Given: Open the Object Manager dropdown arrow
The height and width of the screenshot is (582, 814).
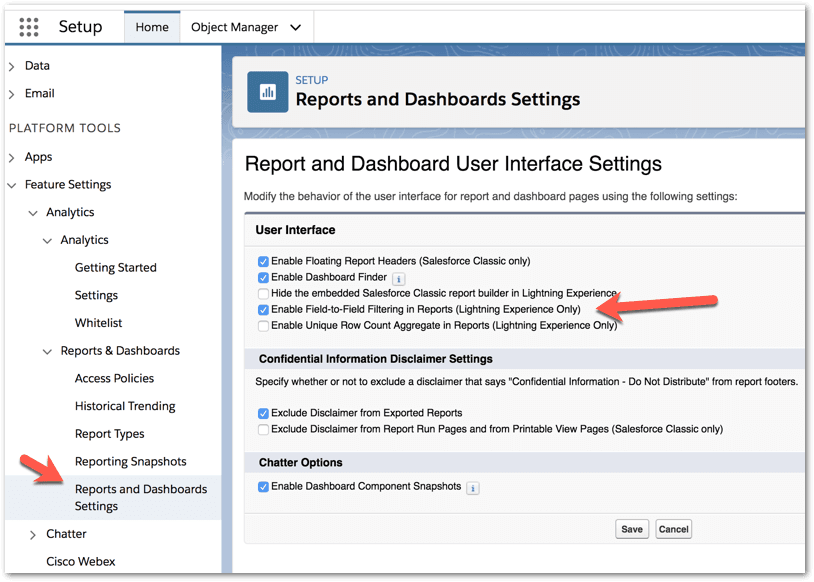Looking at the screenshot, I should click(295, 28).
